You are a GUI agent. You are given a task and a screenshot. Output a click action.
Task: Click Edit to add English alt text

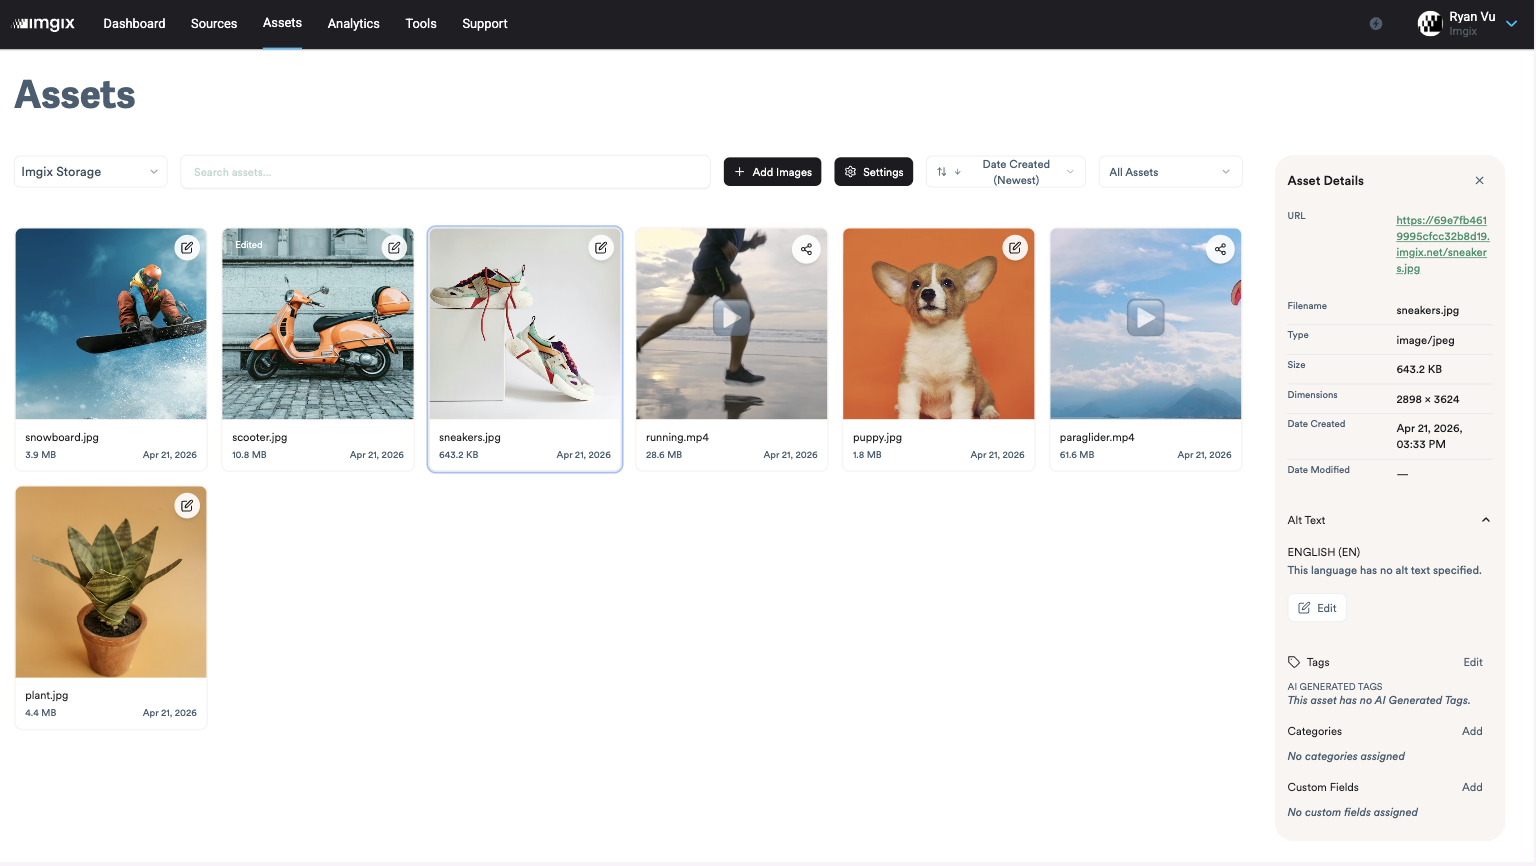pyautogui.click(x=1316, y=607)
